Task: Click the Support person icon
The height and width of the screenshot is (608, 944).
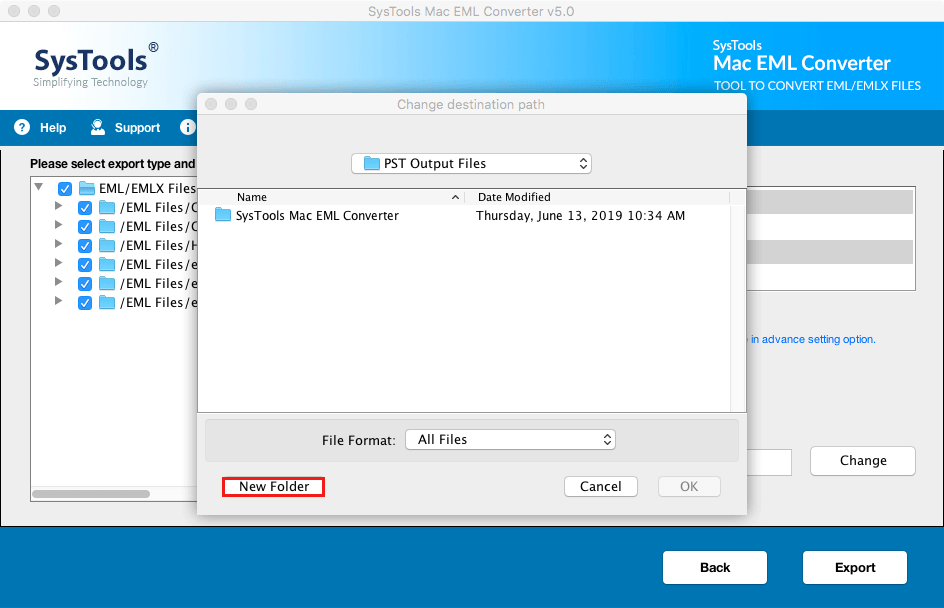Action: click(x=98, y=127)
